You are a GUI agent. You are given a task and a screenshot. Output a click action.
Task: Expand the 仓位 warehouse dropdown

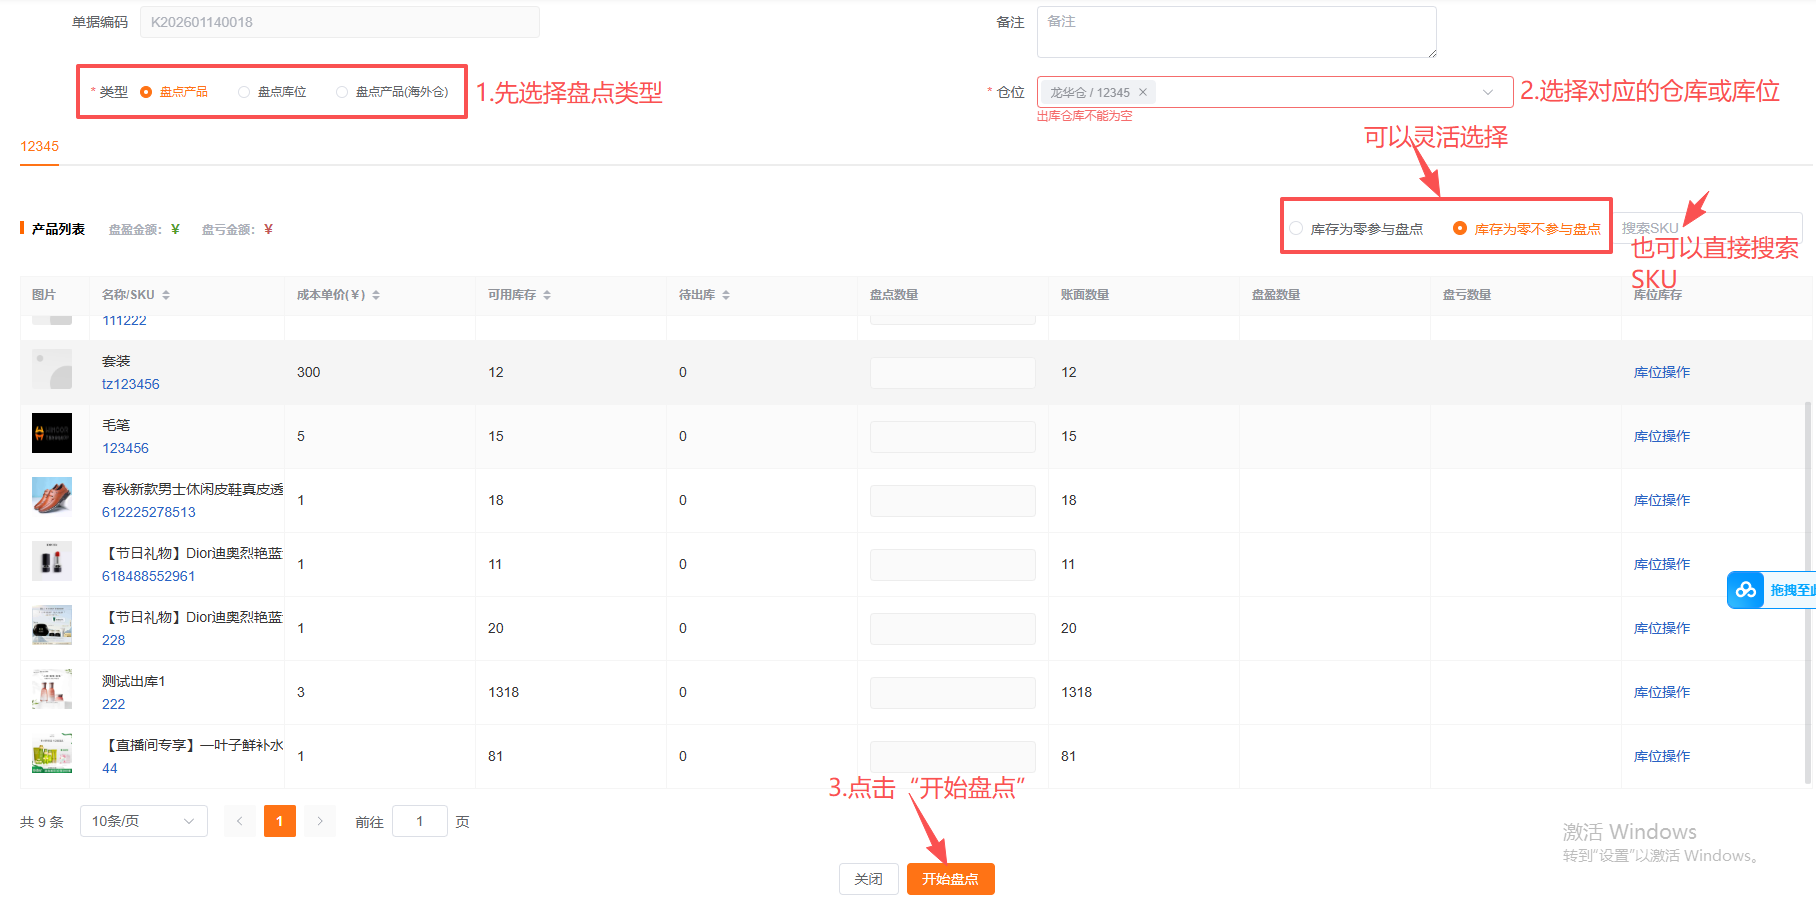click(x=1488, y=92)
